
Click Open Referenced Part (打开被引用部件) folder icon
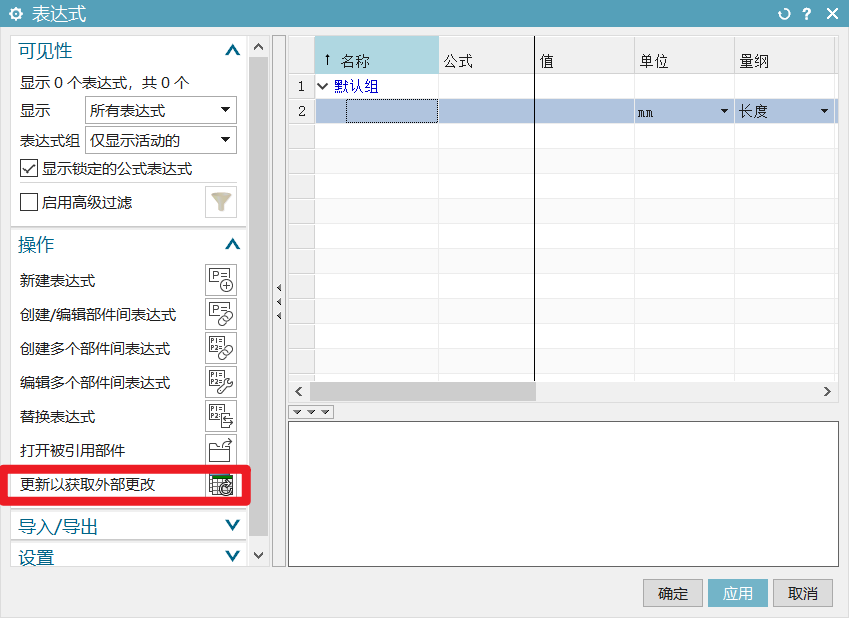pyautogui.click(x=221, y=450)
